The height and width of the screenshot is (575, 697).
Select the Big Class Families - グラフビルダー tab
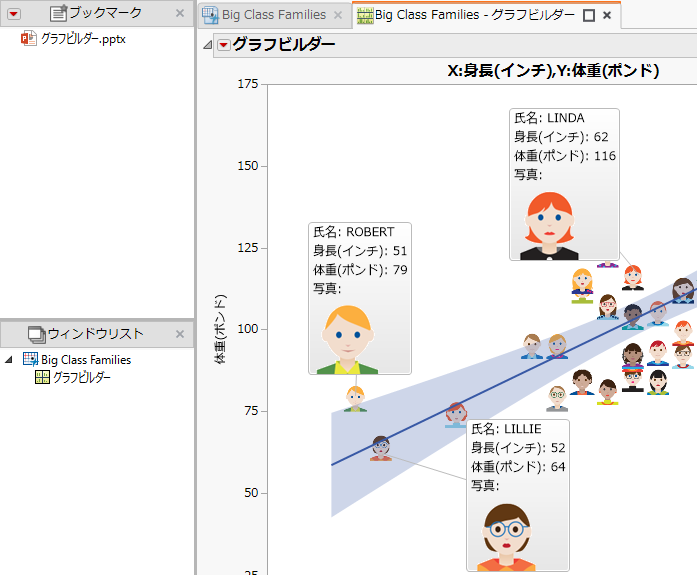[x=474, y=15]
